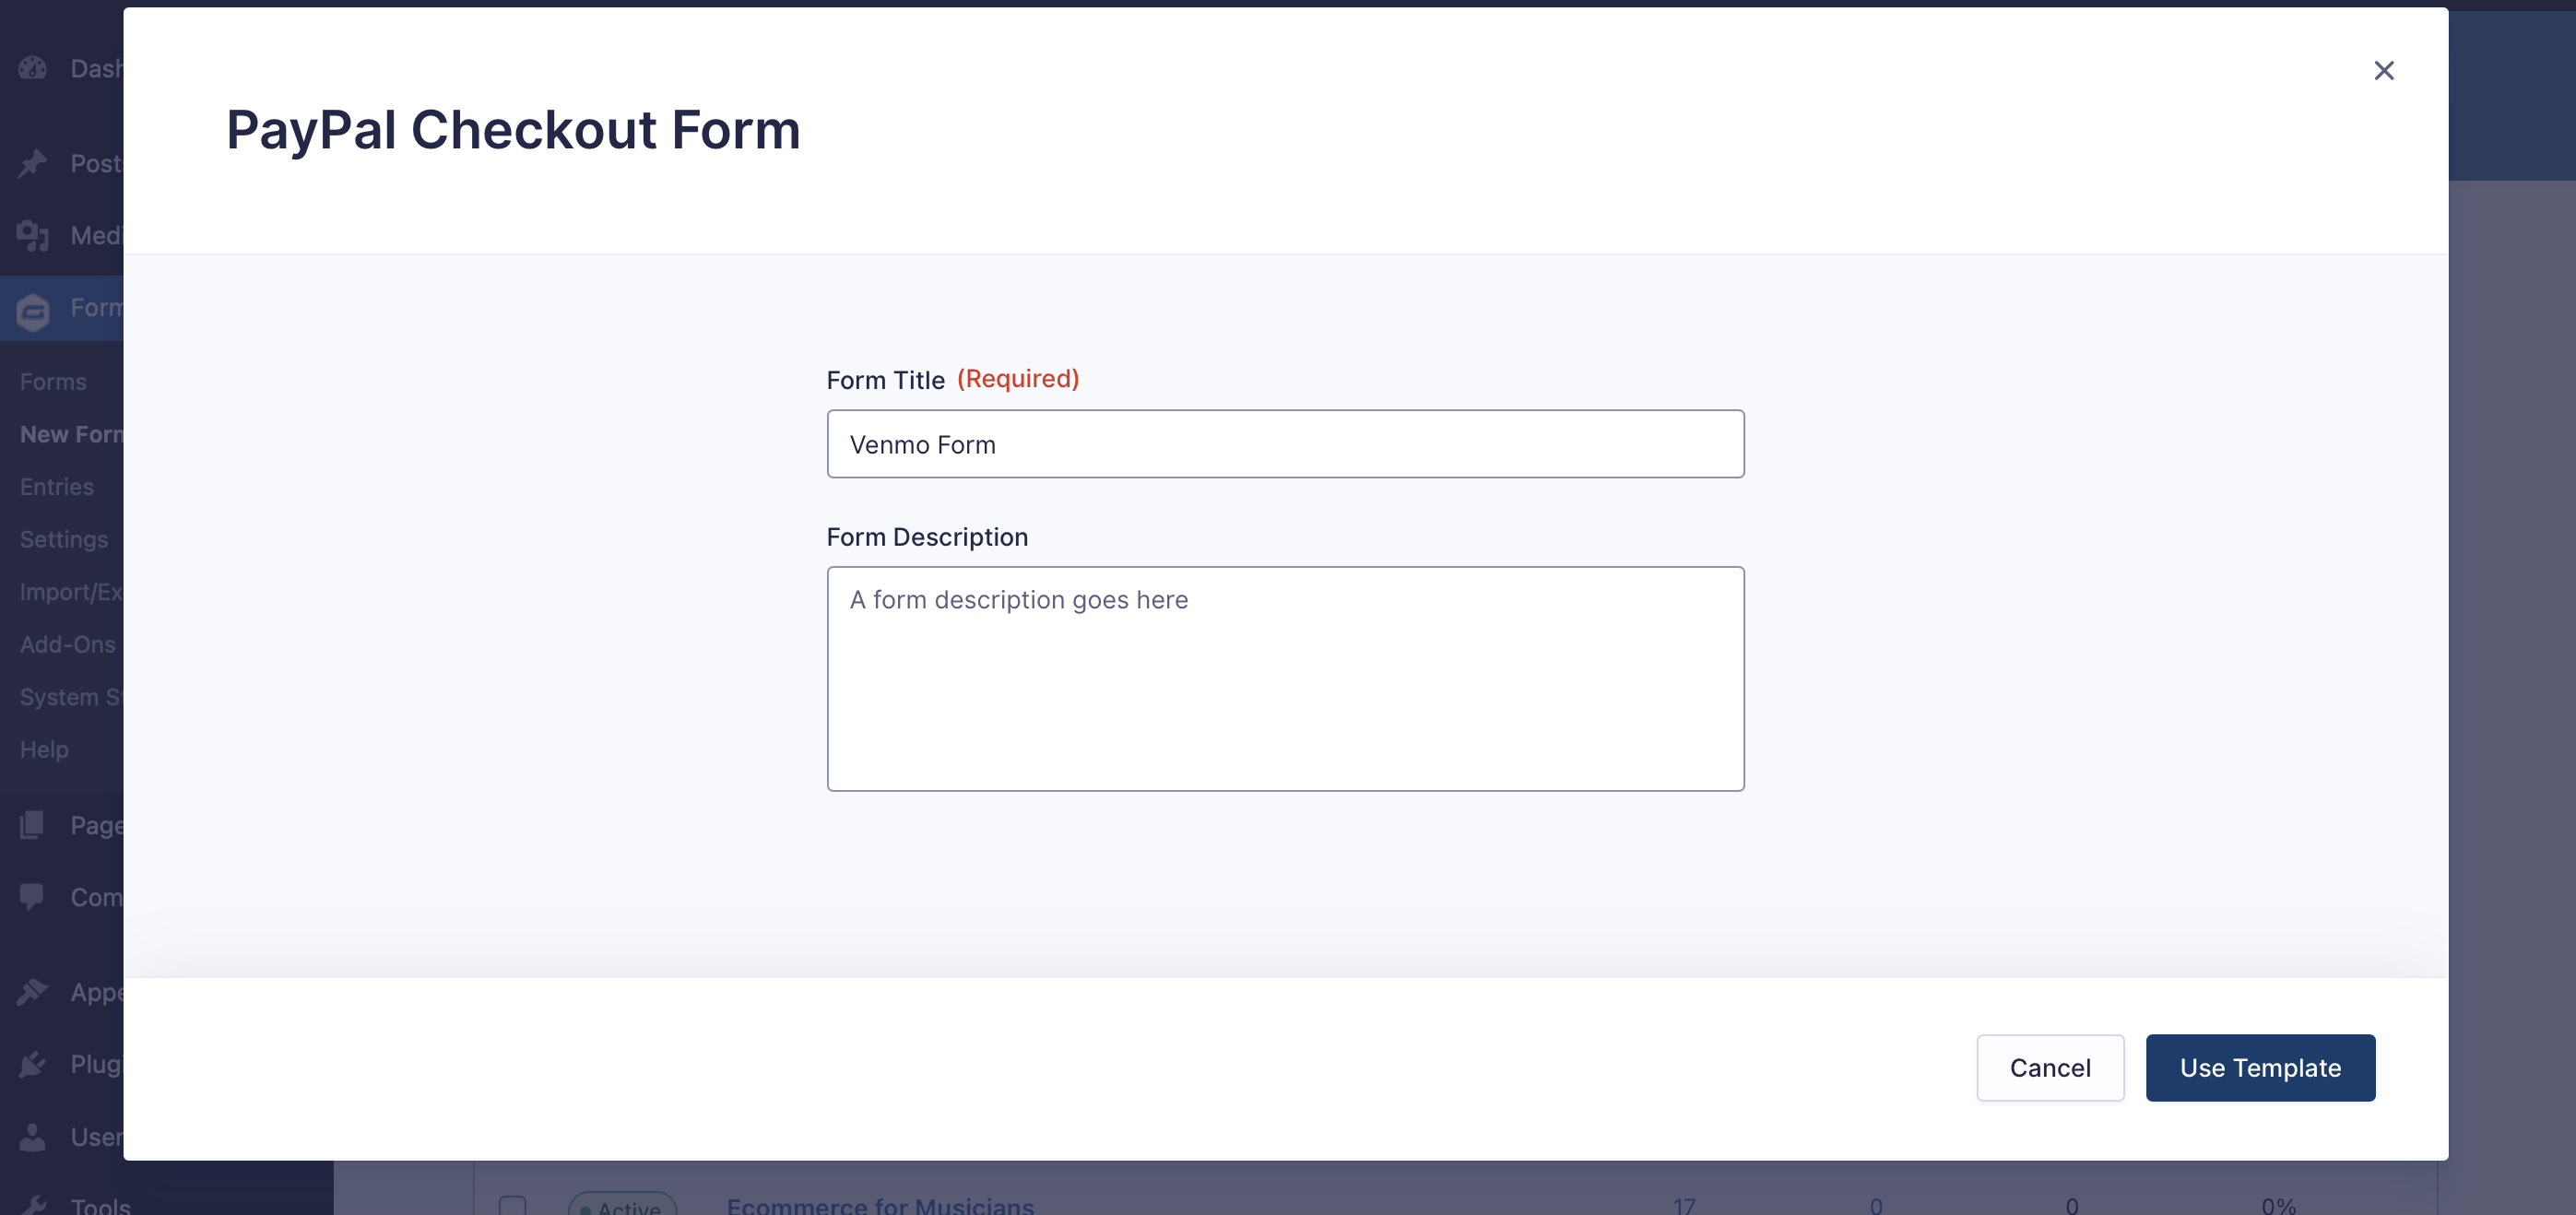
Task: Open the Settings submenu item
Action: point(64,539)
